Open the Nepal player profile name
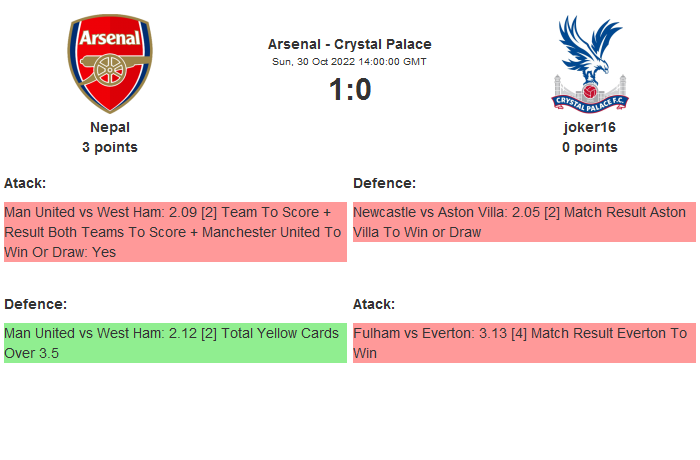Image resolution: width=700 pixels, height=460 pixels. pyautogui.click(x=110, y=127)
